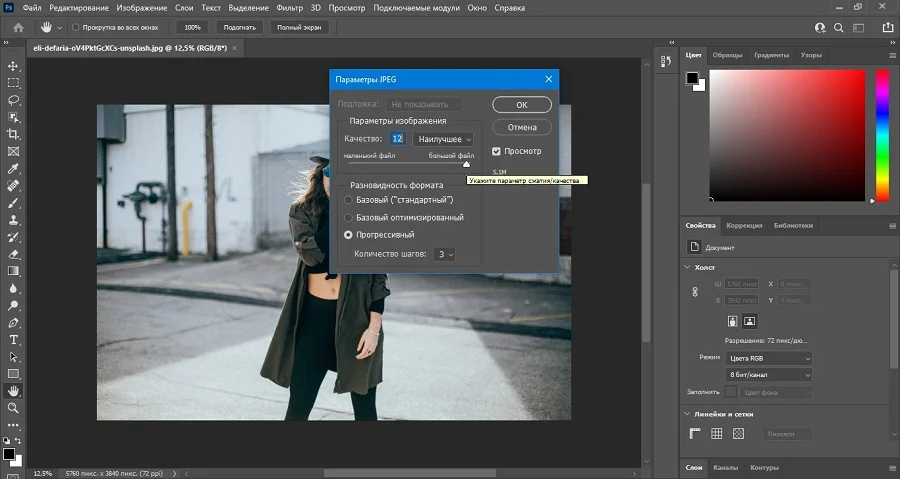Open the Edit Toolbar three-dots button
Screen dimensions: 900x479
tap(13, 425)
